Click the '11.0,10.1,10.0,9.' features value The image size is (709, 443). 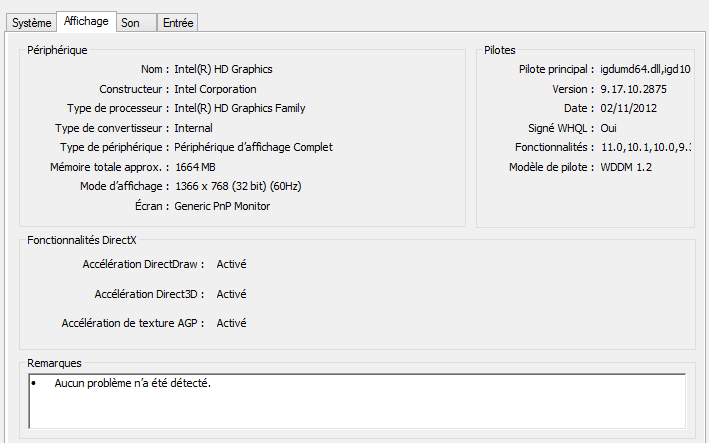(646, 147)
